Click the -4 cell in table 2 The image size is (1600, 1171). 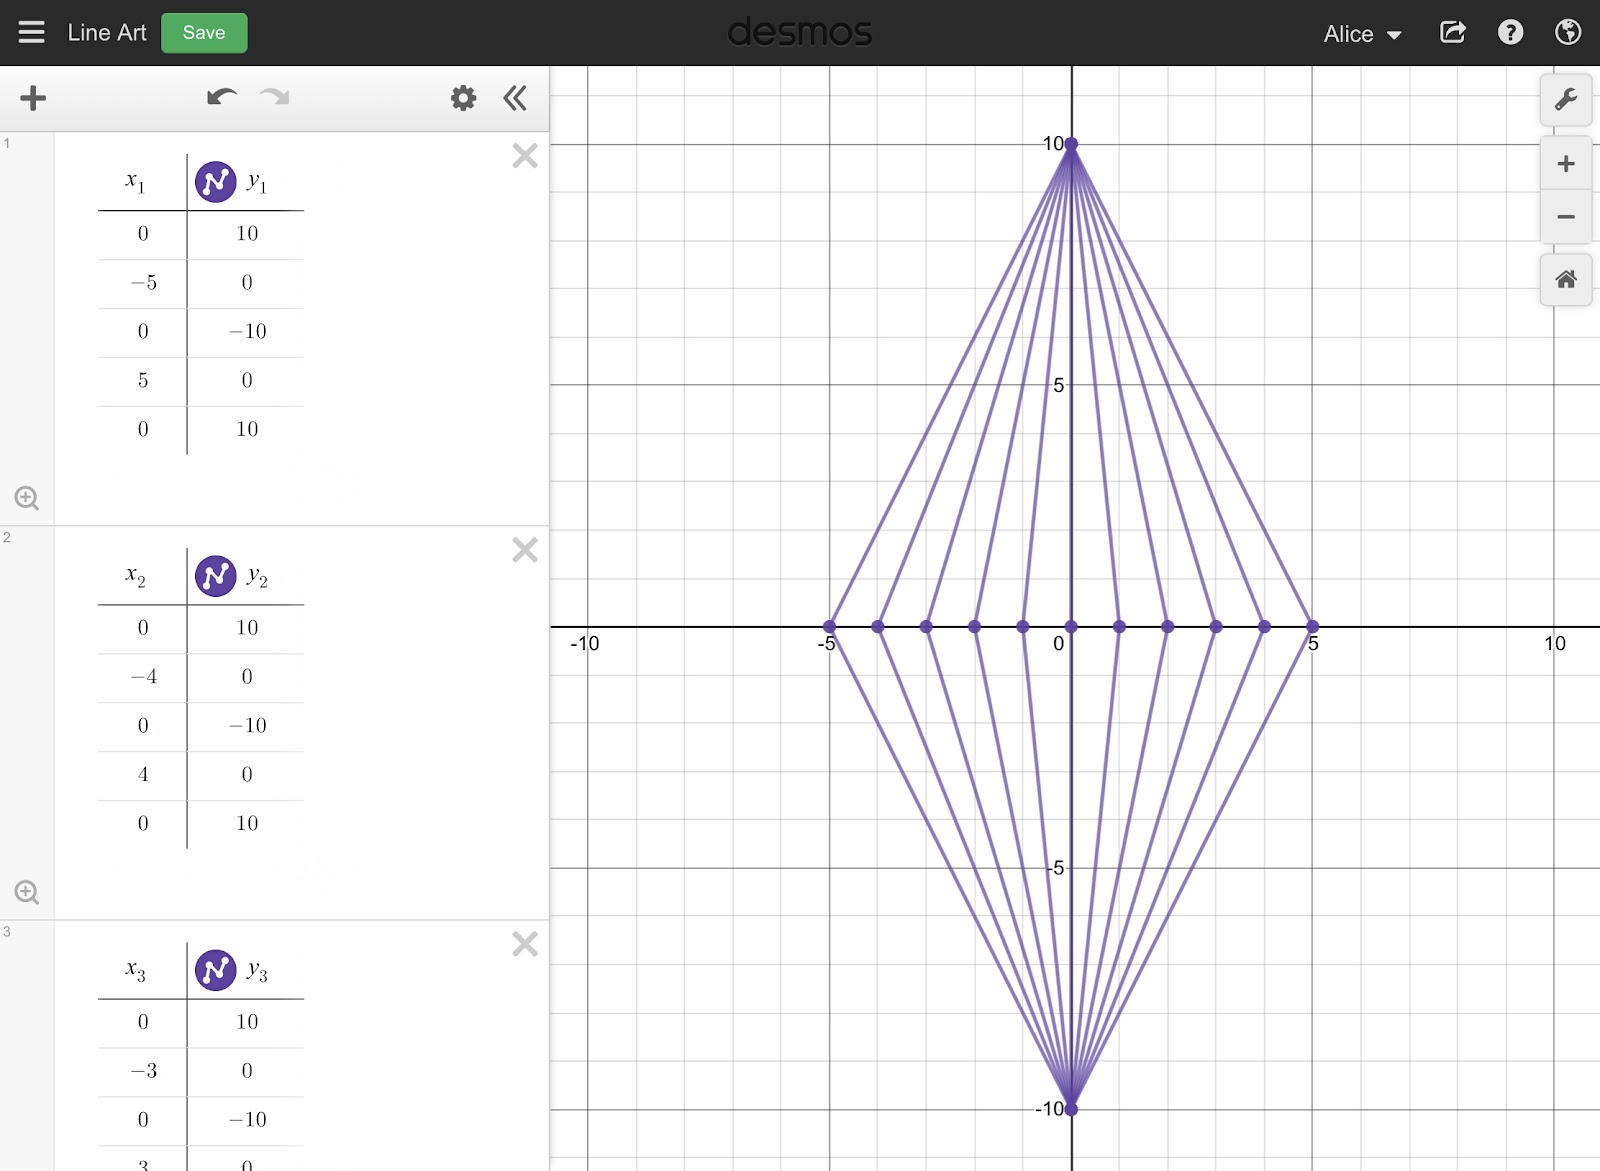[143, 677]
